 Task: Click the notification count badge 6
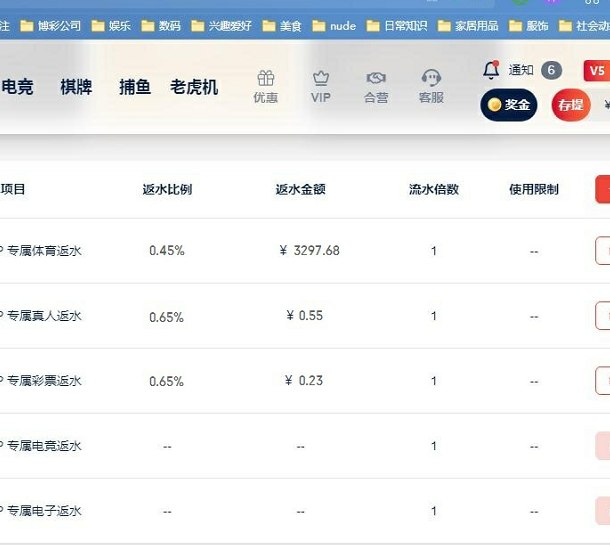click(x=551, y=70)
